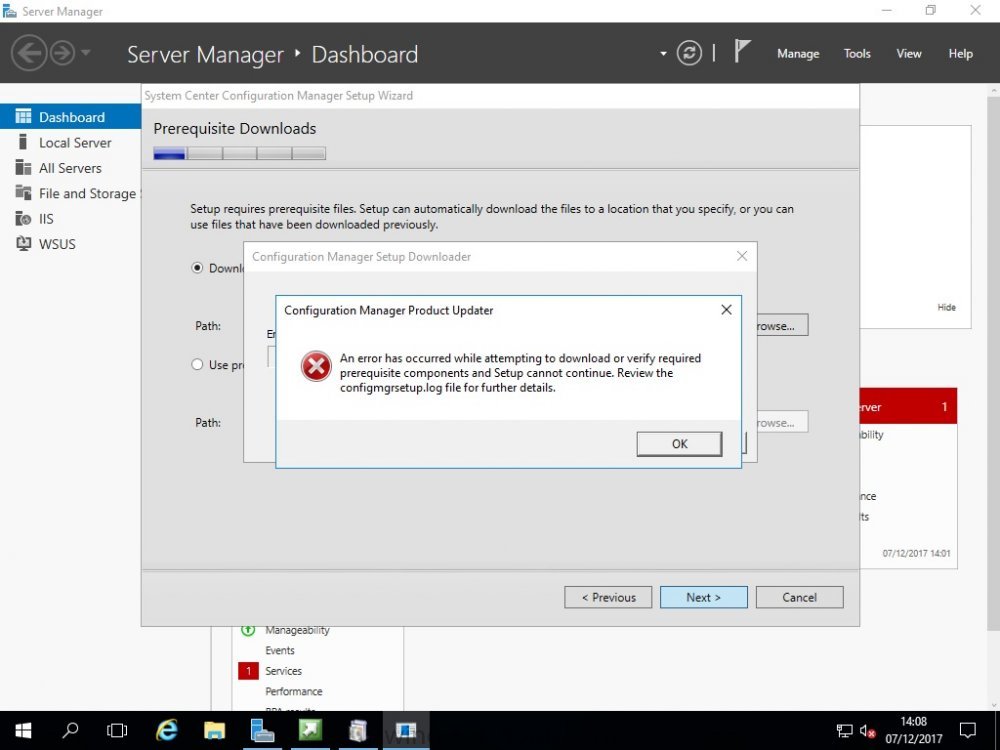Close the Configuration Manager Setup Downloader window
Viewport: 1000px width, 750px height.
pyautogui.click(x=742, y=256)
